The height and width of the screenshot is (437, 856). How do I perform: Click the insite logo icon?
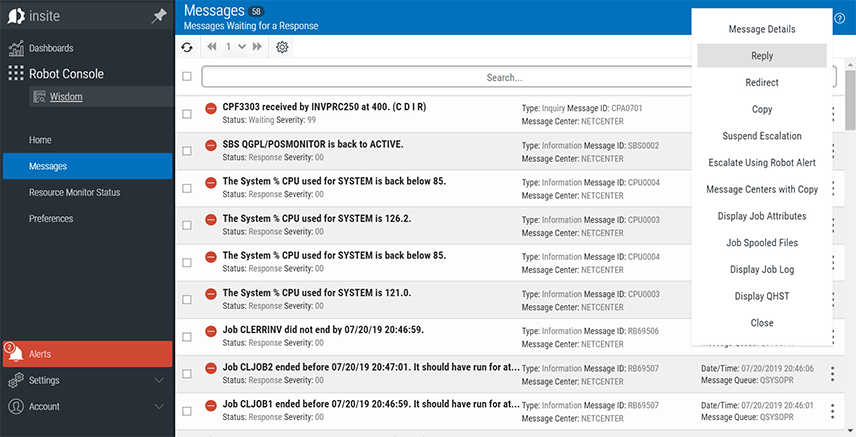tap(16, 16)
